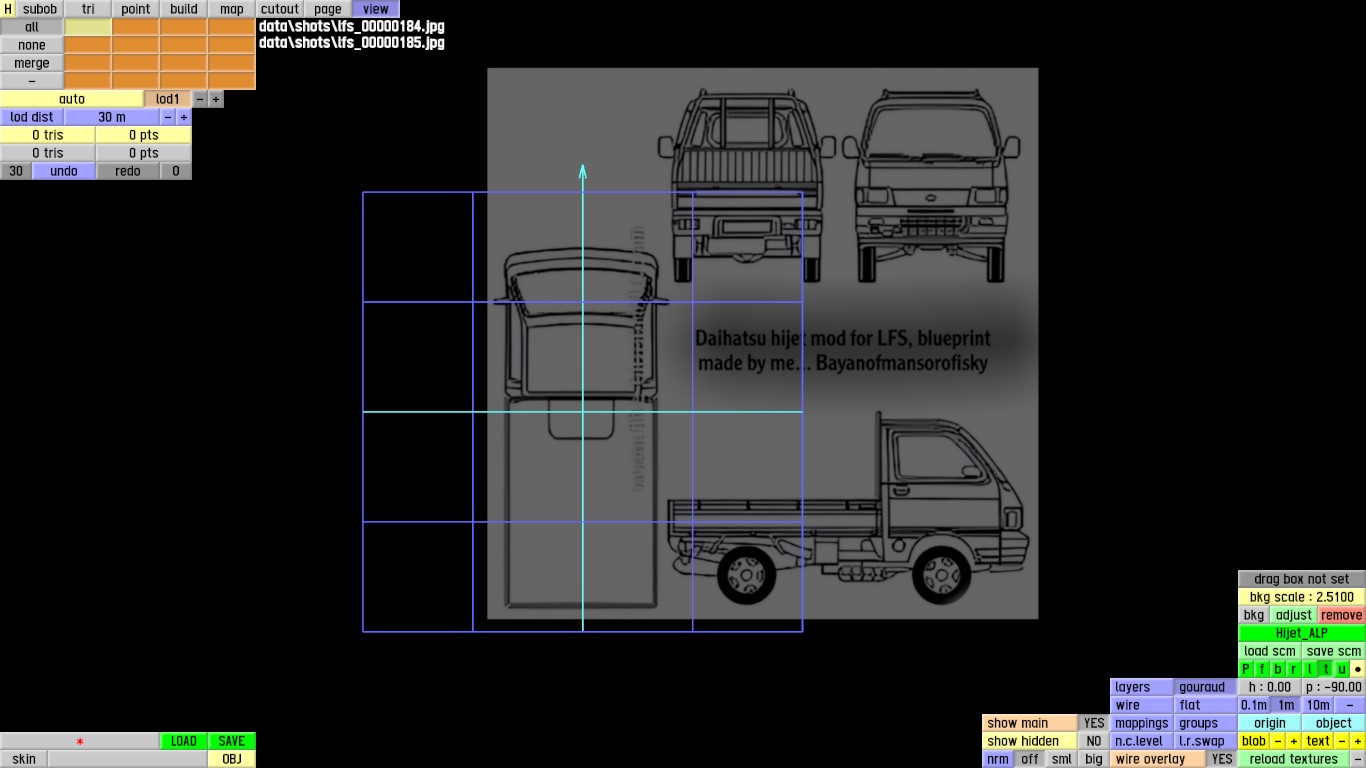The height and width of the screenshot is (768, 1366).
Task: Click the bkg scale : 2.5100 value
Action: point(1302,597)
